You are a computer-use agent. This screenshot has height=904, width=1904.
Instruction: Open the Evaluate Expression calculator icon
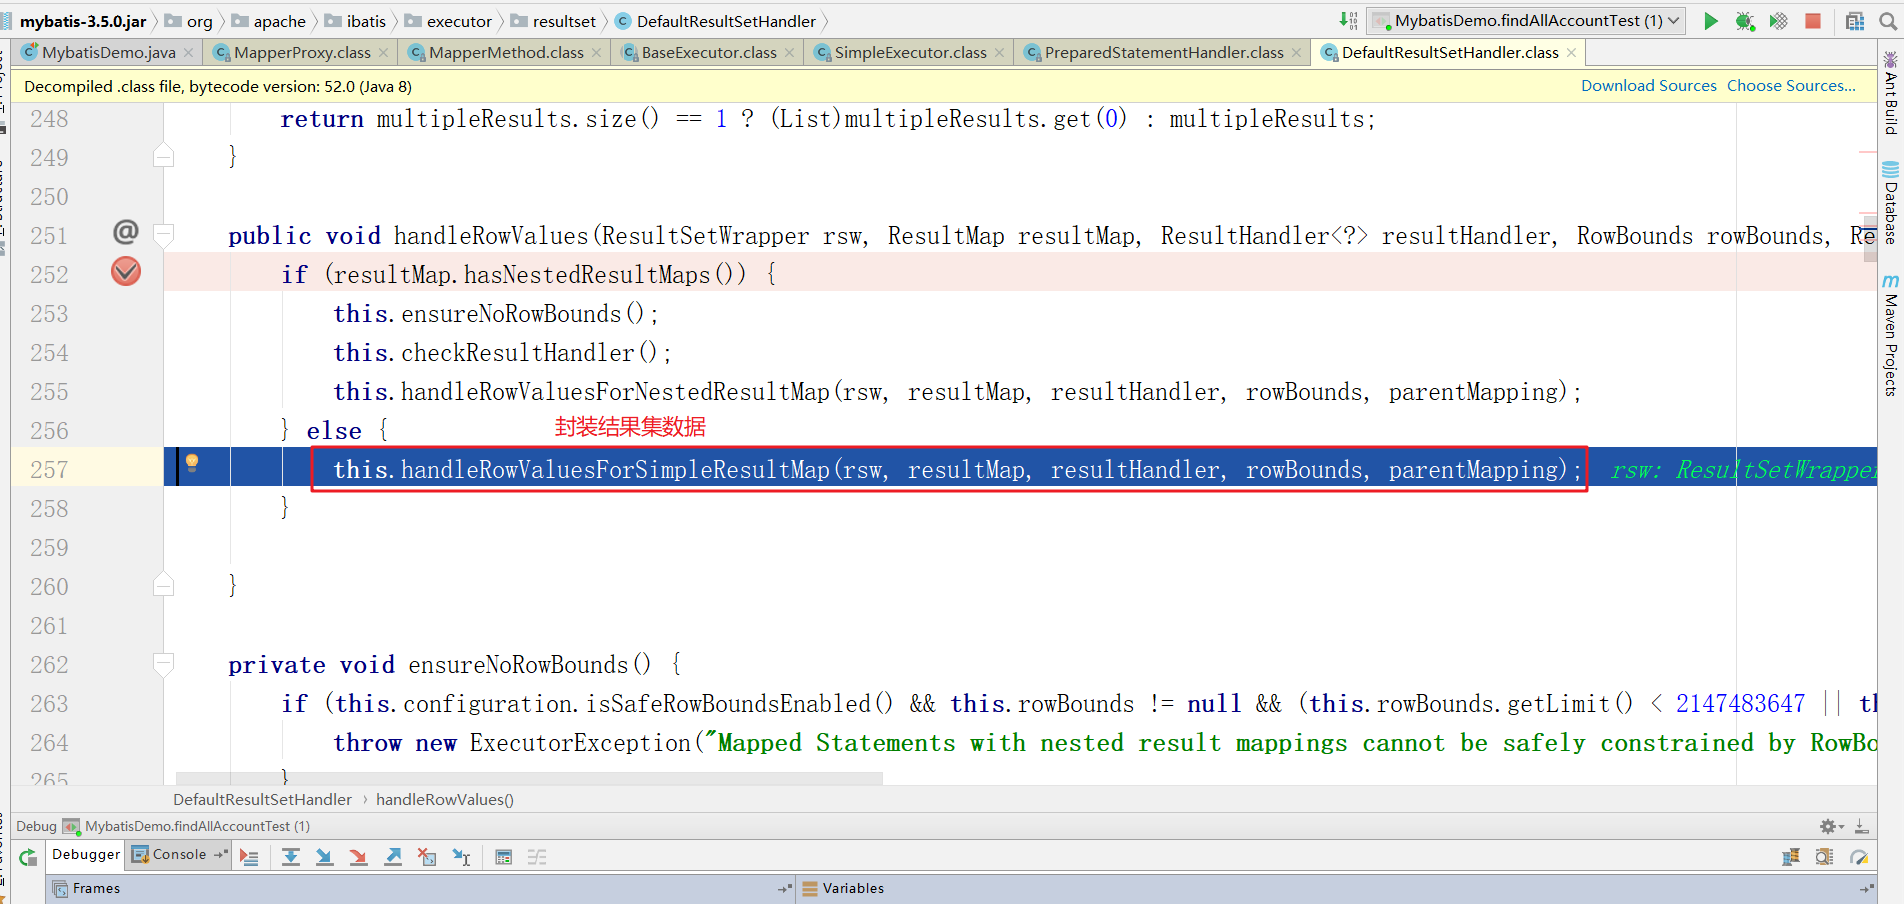click(503, 857)
